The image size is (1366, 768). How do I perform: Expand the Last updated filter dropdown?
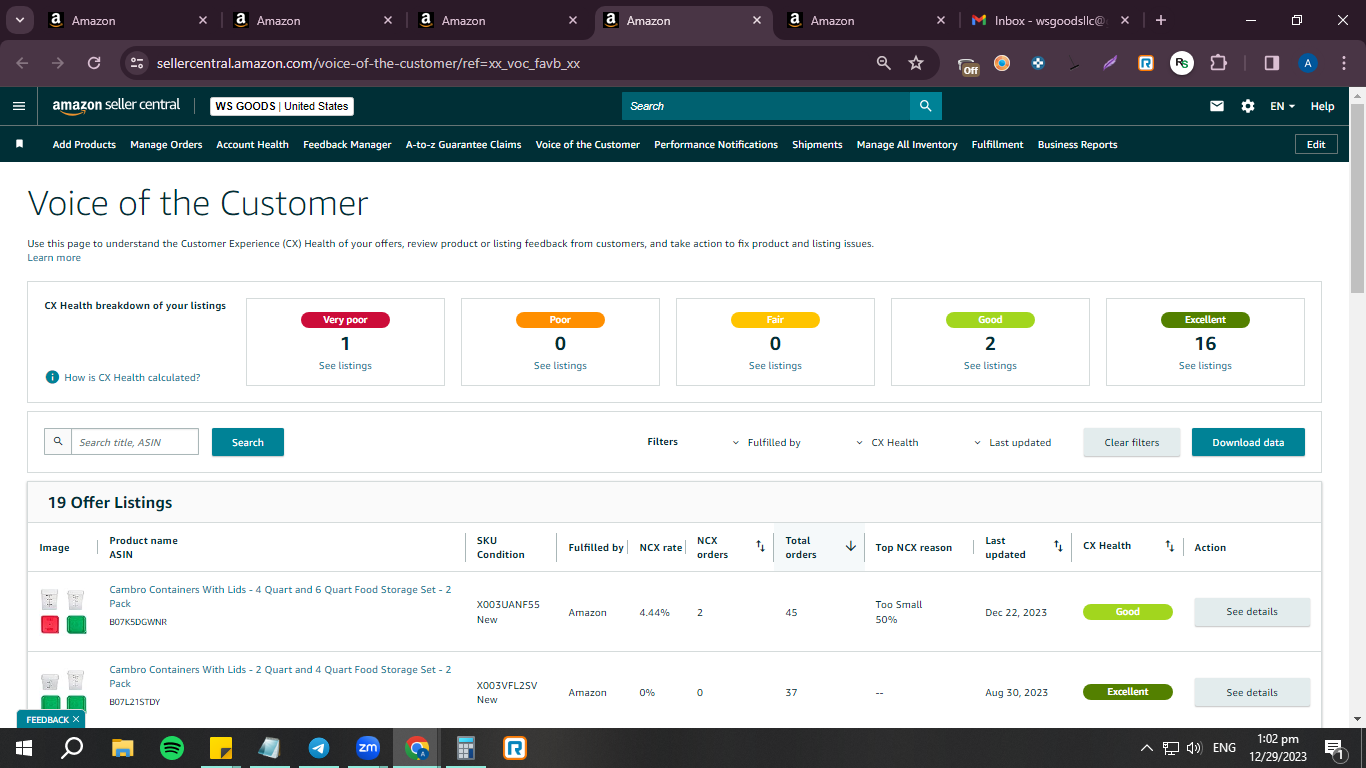1013,442
